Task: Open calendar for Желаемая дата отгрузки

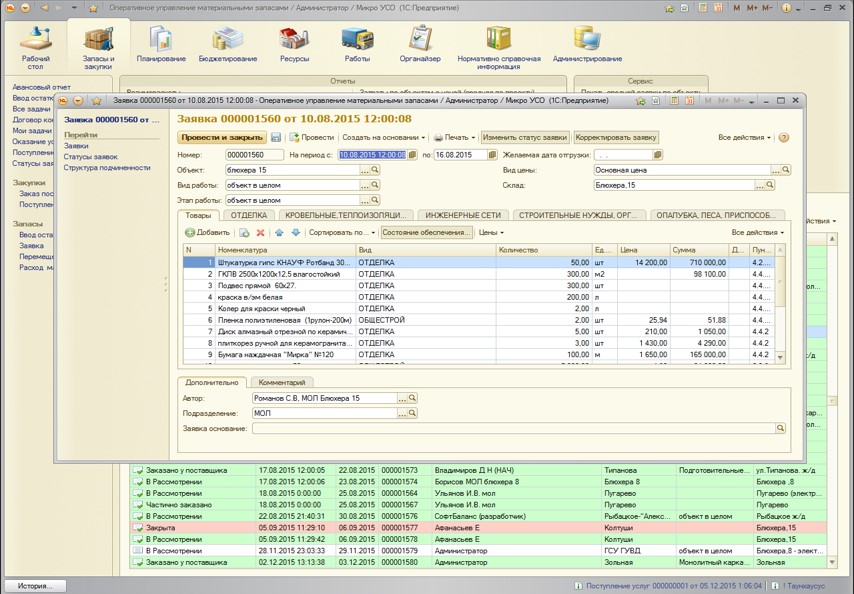Action: [657, 155]
